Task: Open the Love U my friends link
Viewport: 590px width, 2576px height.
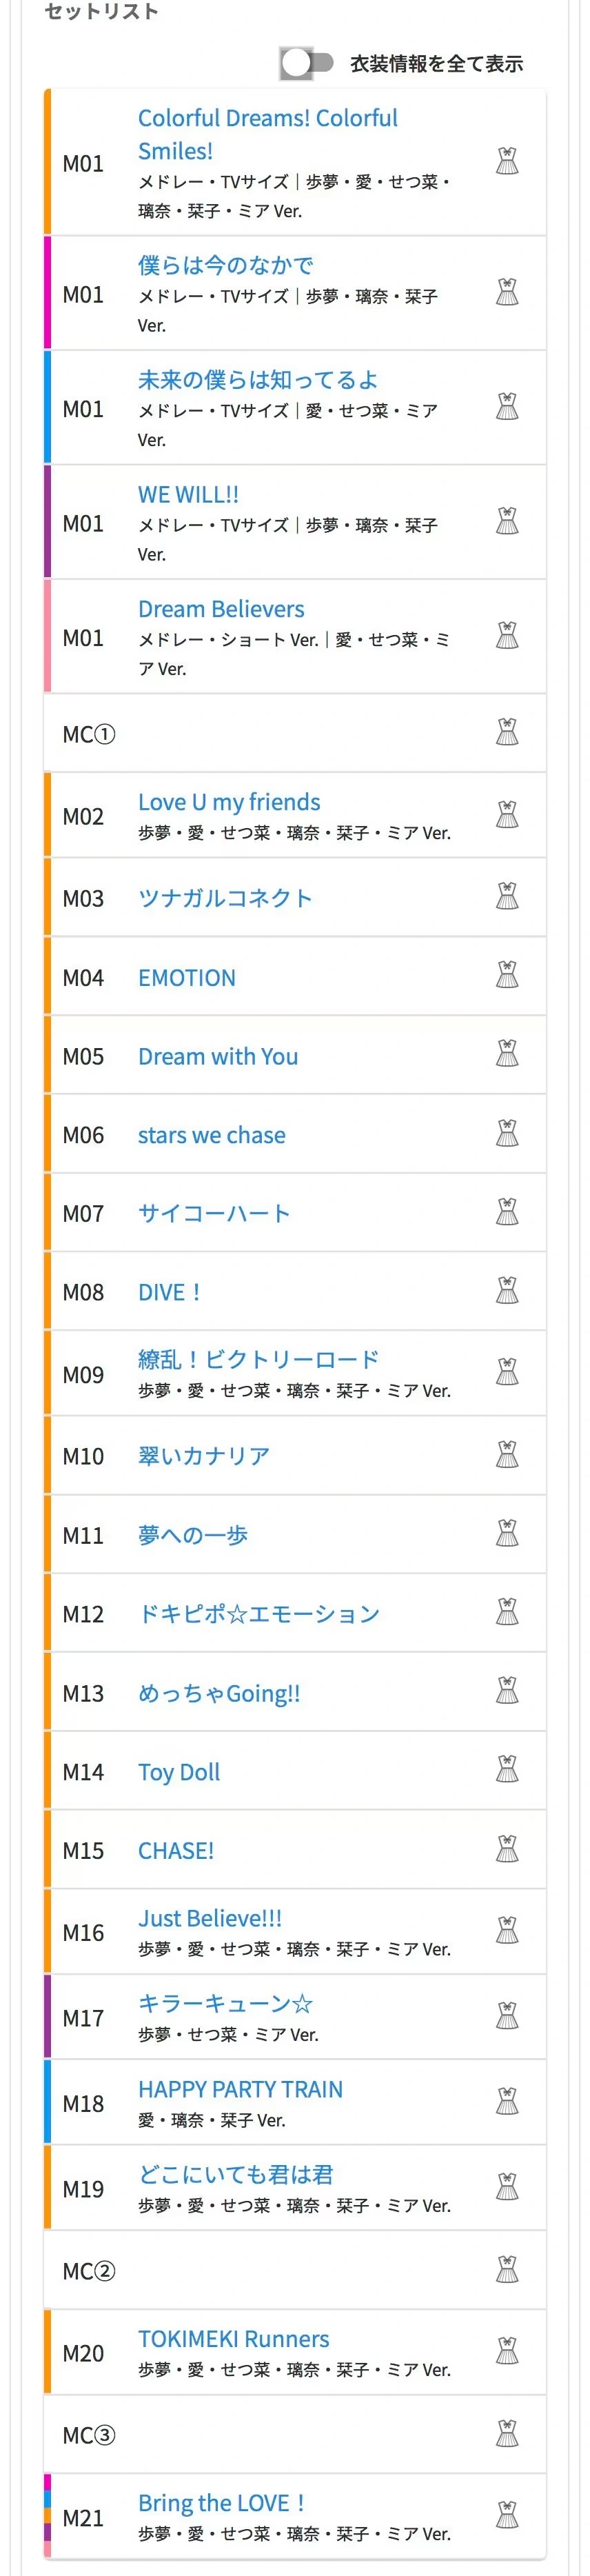Action: coord(229,802)
